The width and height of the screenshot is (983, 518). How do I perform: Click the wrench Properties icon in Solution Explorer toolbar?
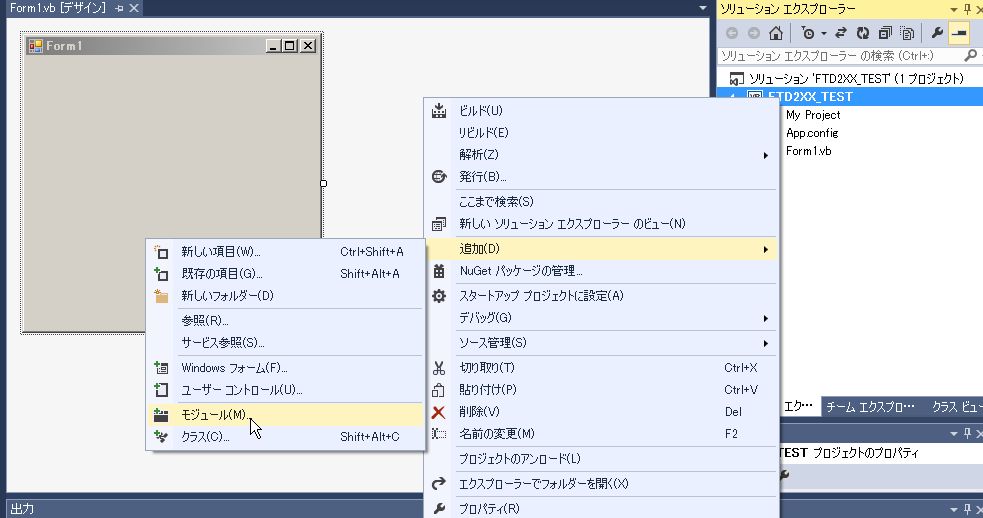[x=937, y=33]
